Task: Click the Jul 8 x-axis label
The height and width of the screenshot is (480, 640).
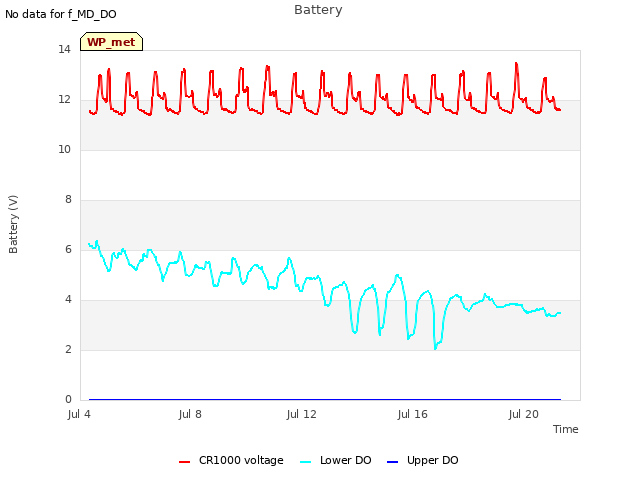Action: pyautogui.click(x=190, y=414)
